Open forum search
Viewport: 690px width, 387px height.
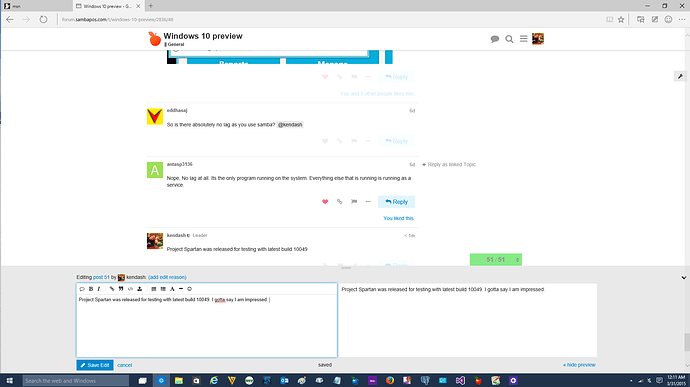point(509,39)
